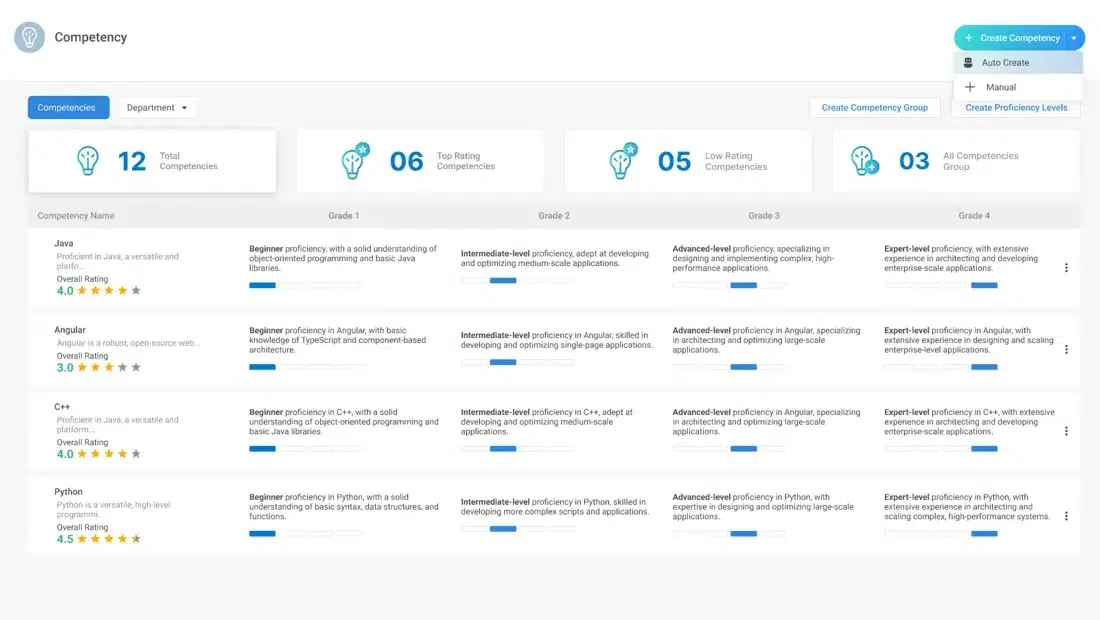Screen dimensions: 1100x620
Task: Click the Python star rating
Action: click(108, 539)
